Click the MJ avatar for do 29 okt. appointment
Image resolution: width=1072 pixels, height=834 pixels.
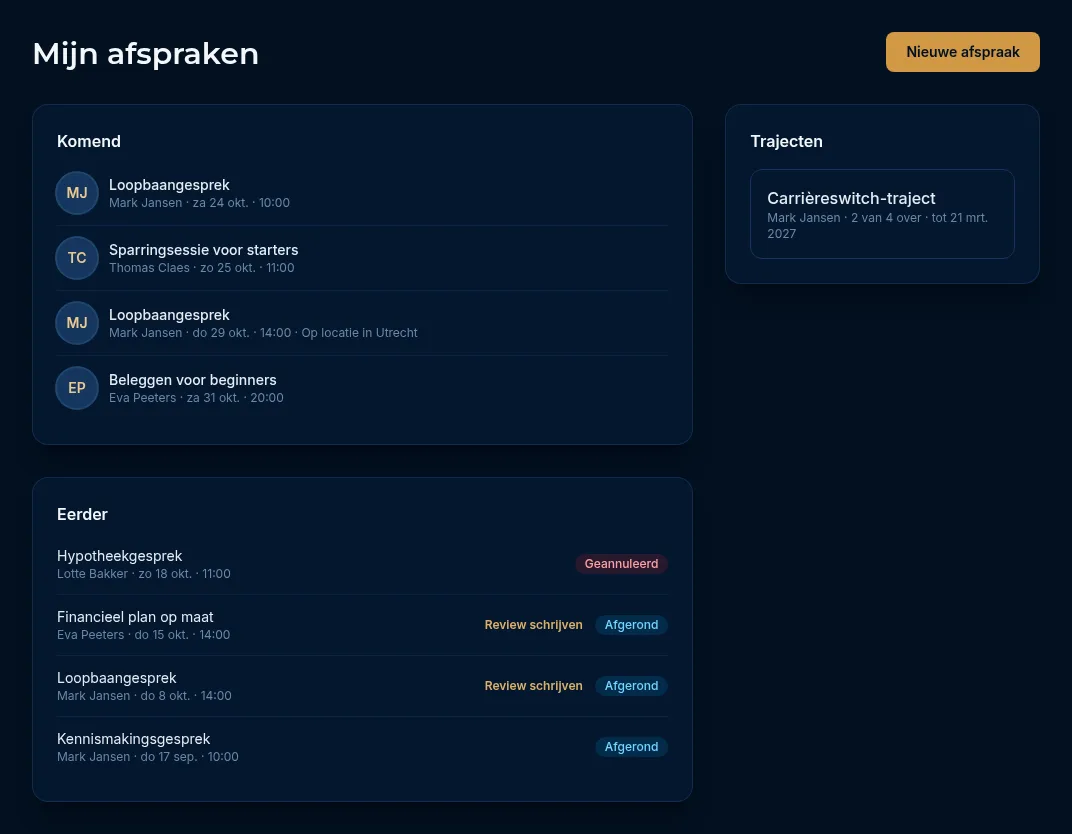[77, 323]
